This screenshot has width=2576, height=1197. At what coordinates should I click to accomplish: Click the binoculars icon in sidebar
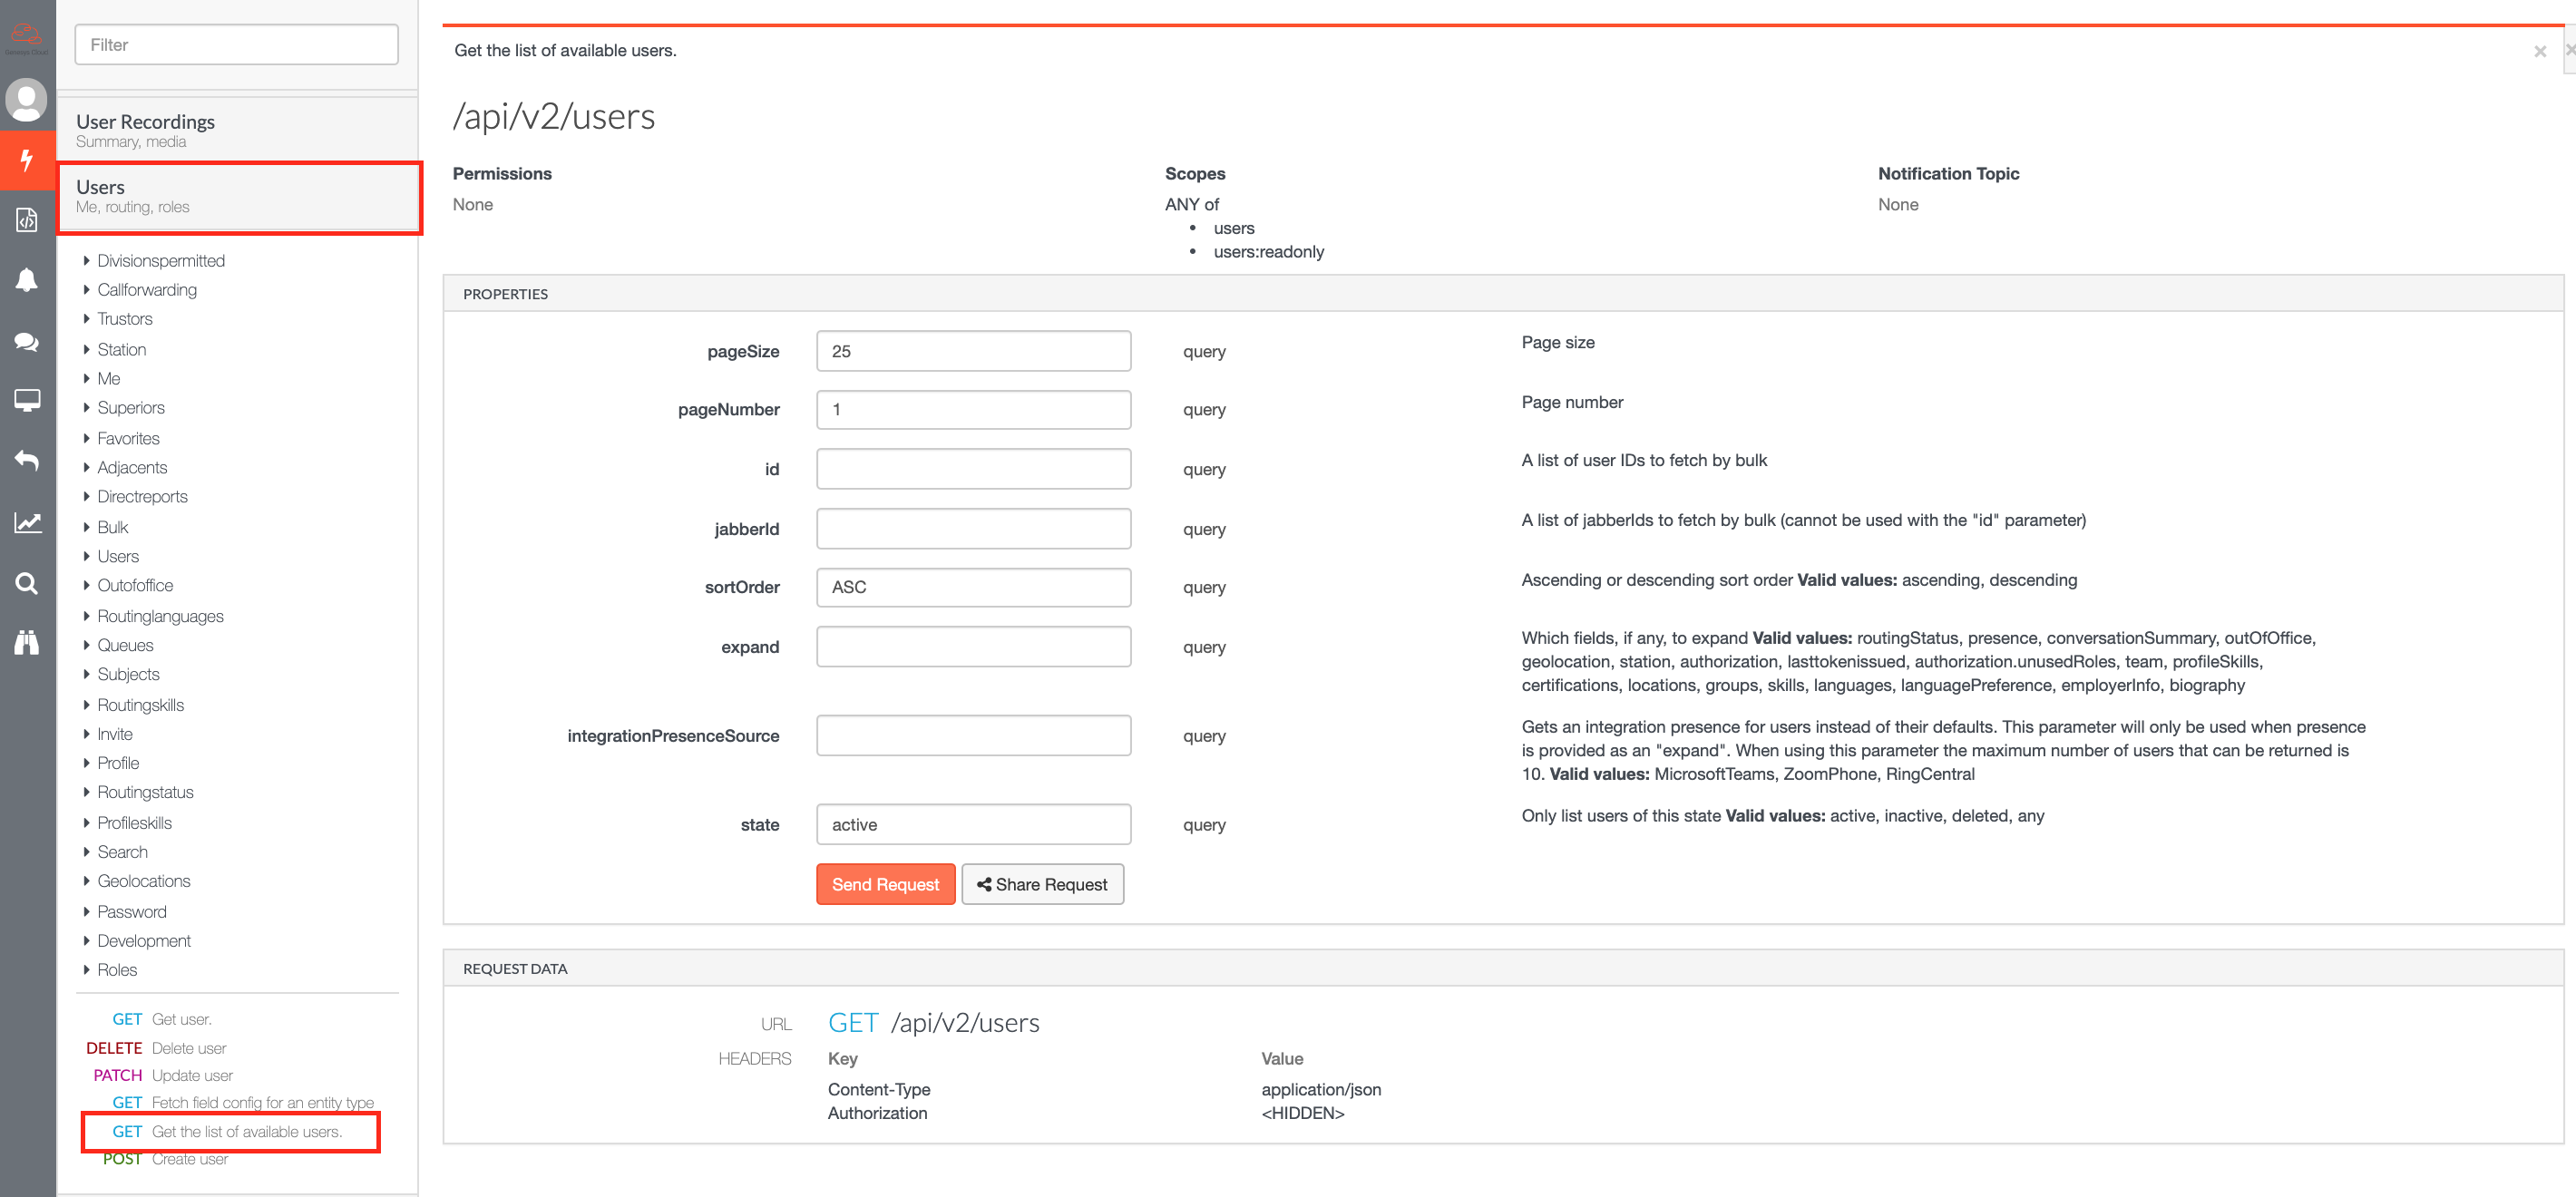(27, 642)
